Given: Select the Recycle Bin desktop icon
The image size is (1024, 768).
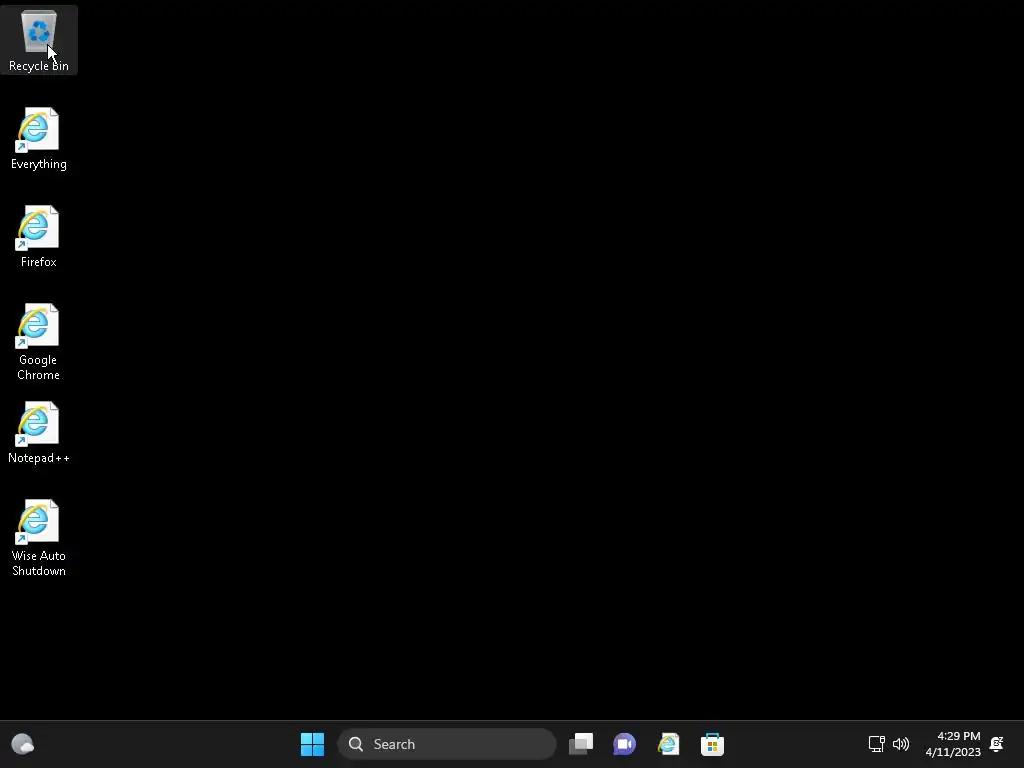Looking at the screenshot, I should coord(39,40).
